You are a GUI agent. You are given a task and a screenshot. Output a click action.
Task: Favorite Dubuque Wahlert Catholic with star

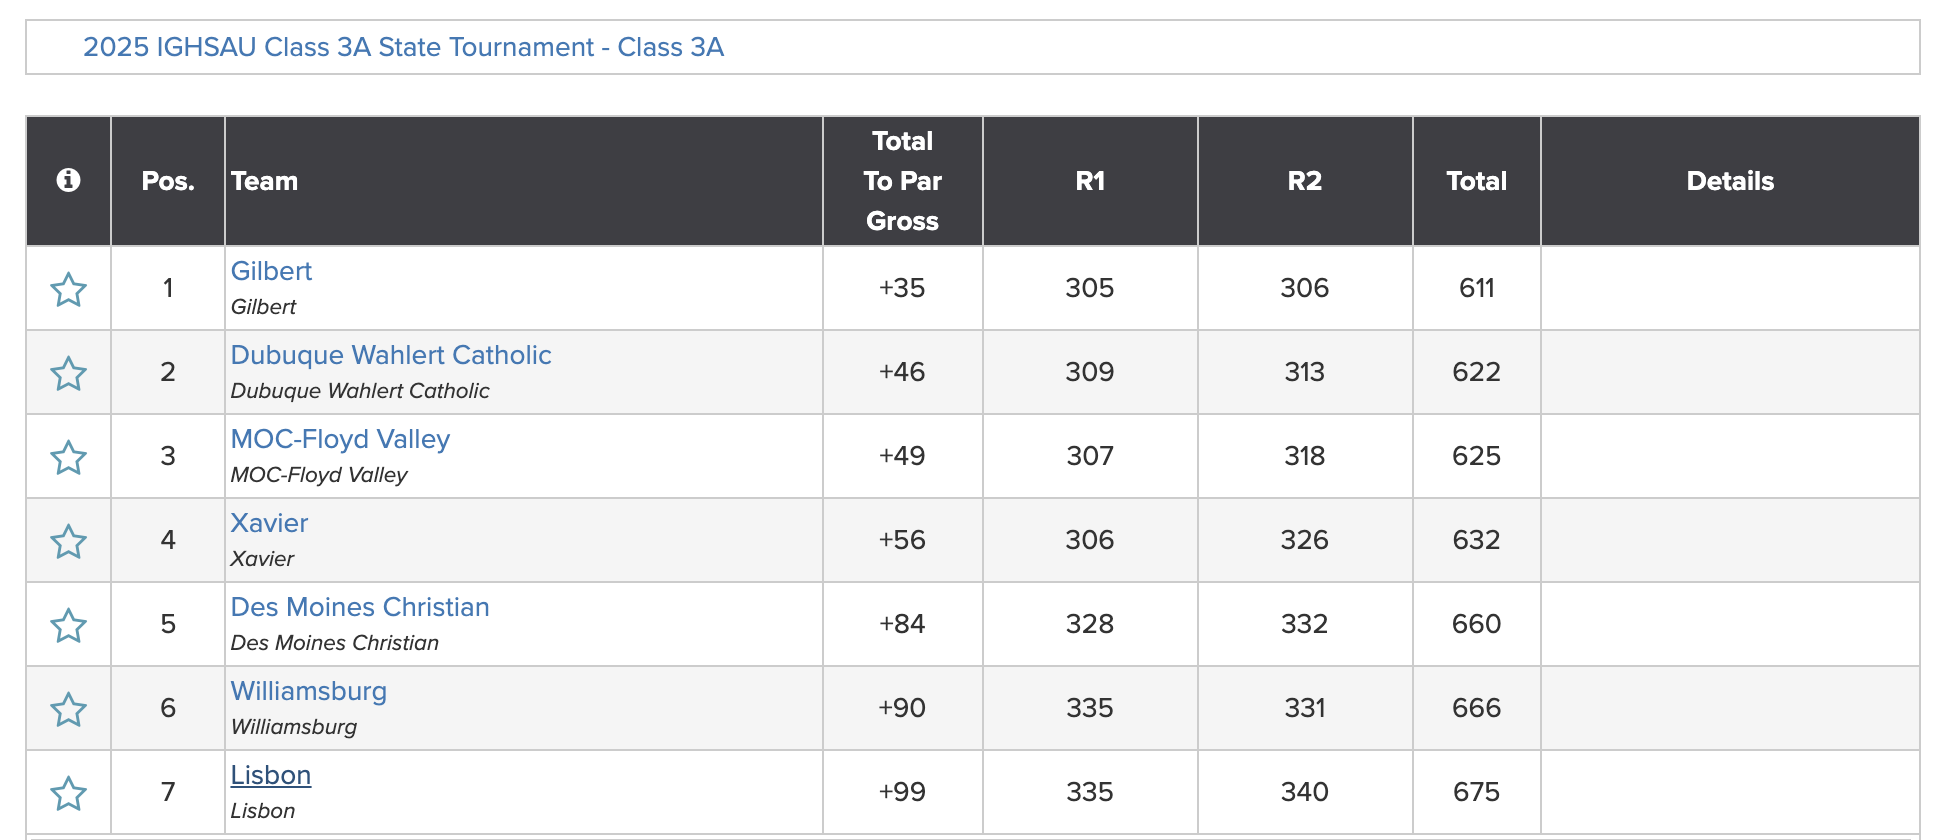[68, 374]
